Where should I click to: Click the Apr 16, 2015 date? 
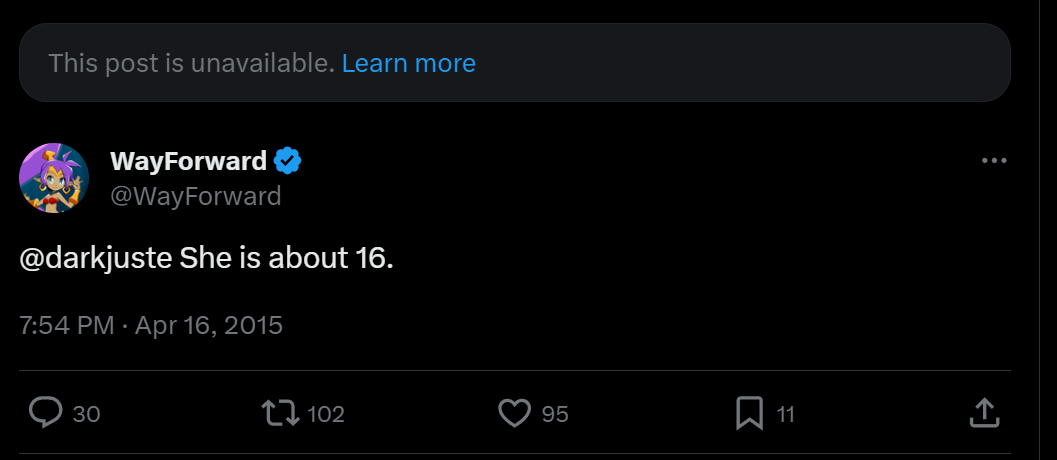[x=209, y=326]
